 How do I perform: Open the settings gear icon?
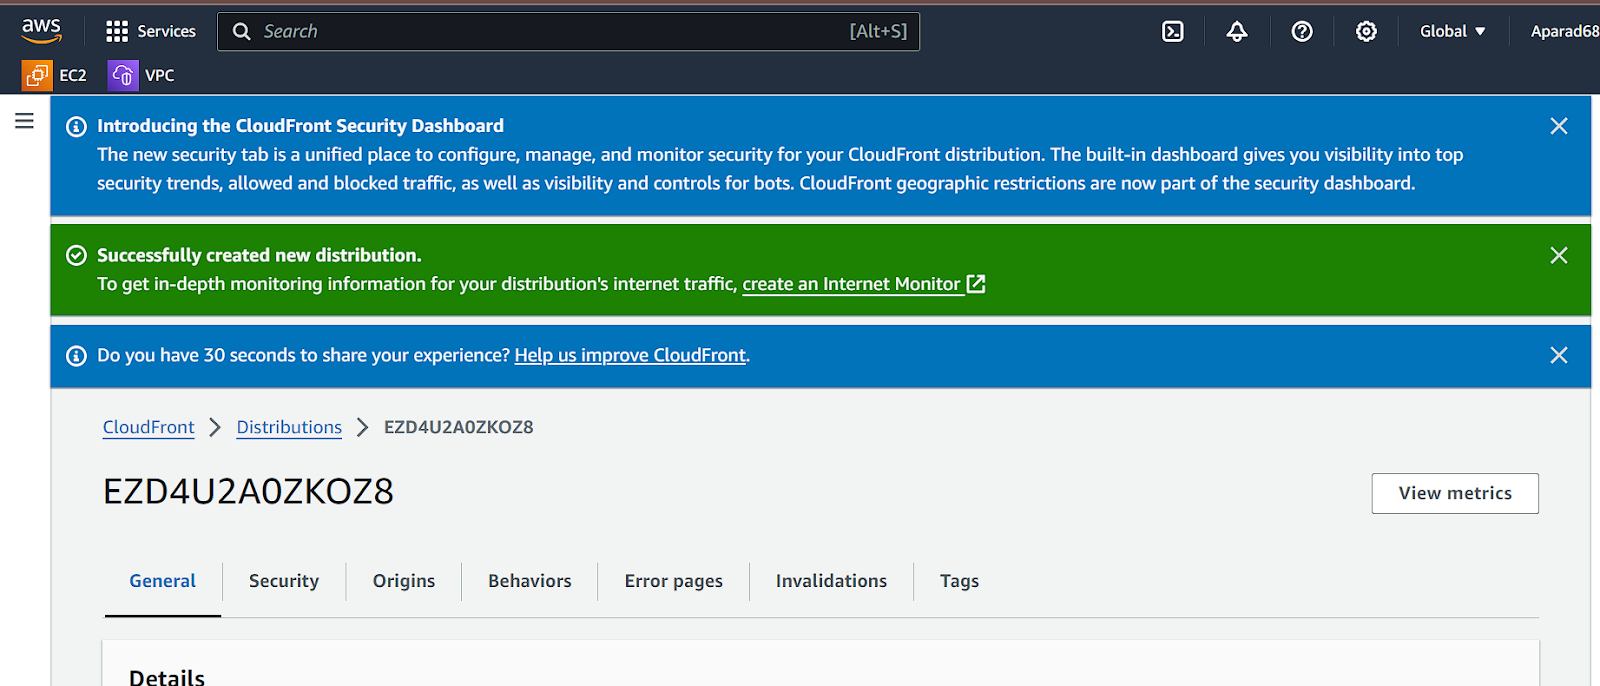coord(1366,31)
